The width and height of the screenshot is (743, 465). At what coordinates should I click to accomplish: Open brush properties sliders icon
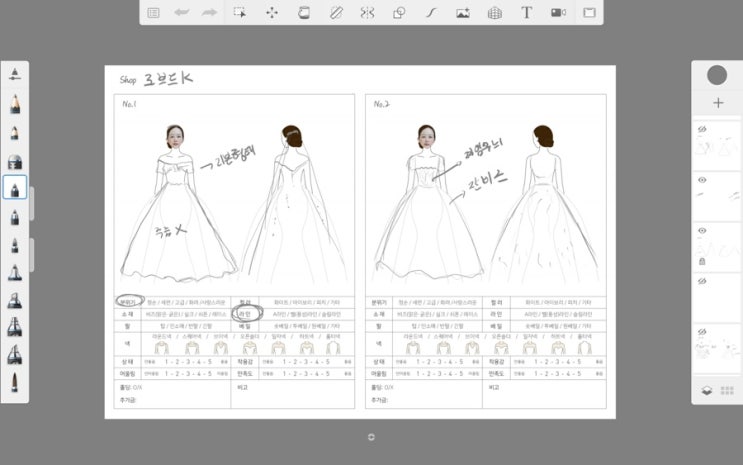15,74
